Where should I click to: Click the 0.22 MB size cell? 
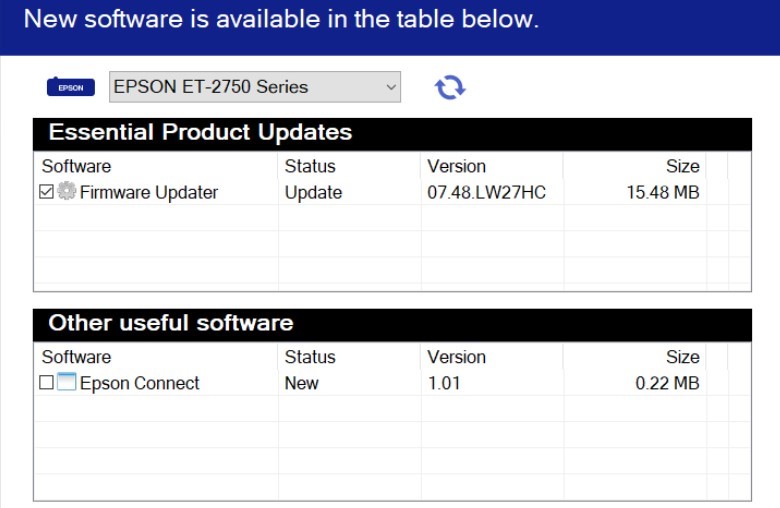[667, 383]
